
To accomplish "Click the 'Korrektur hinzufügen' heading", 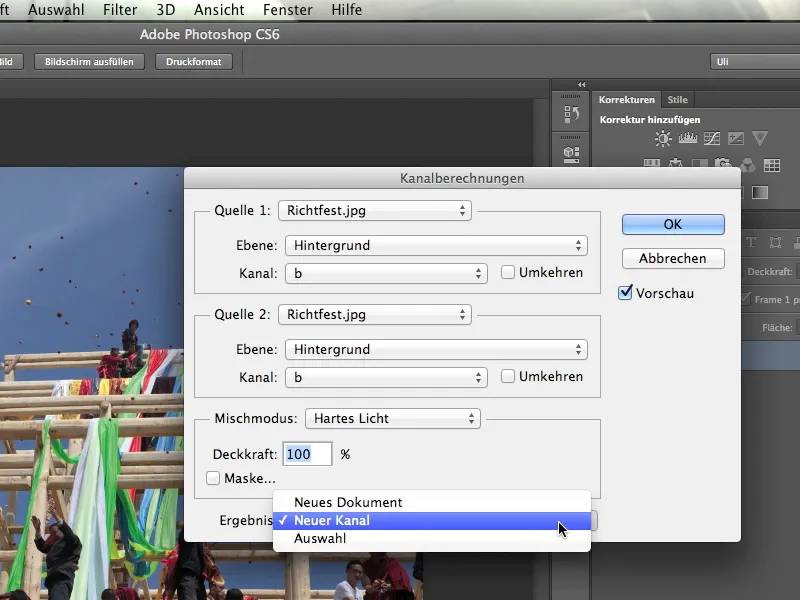I will coord(650,119).
